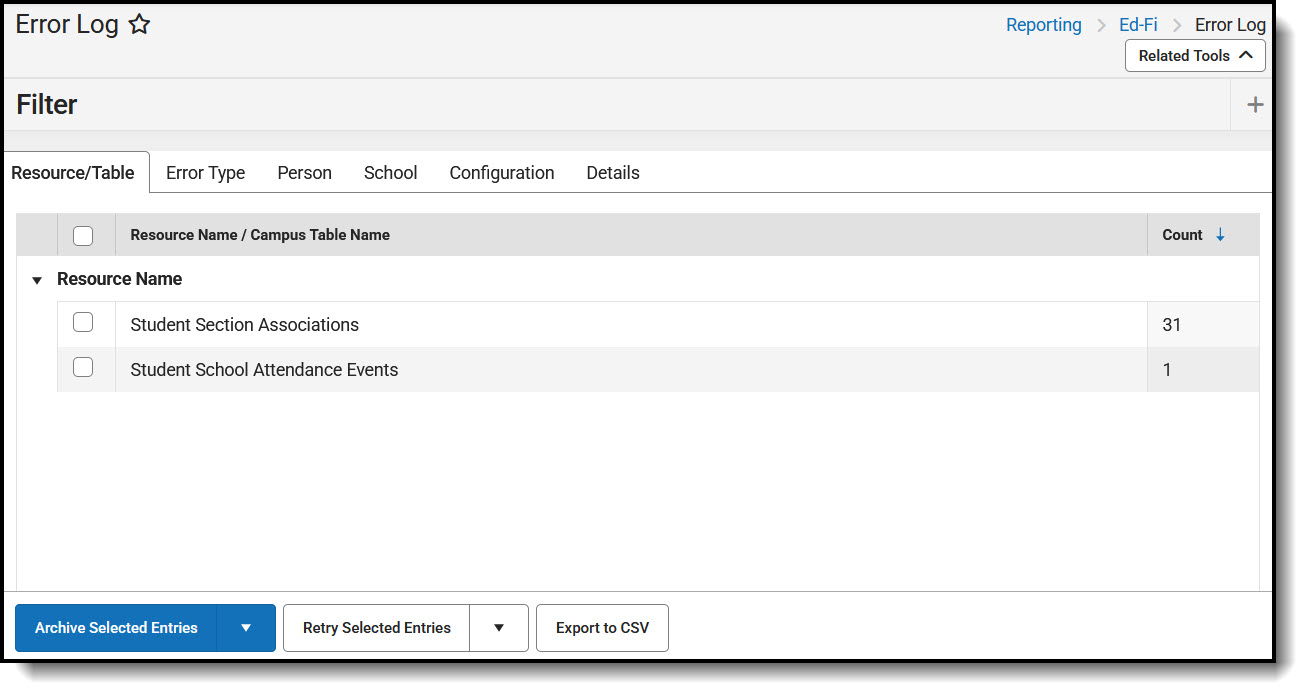Click the Archive Selected Entries button
Viewport: 1310px width, 697px height.
[116, 628]
